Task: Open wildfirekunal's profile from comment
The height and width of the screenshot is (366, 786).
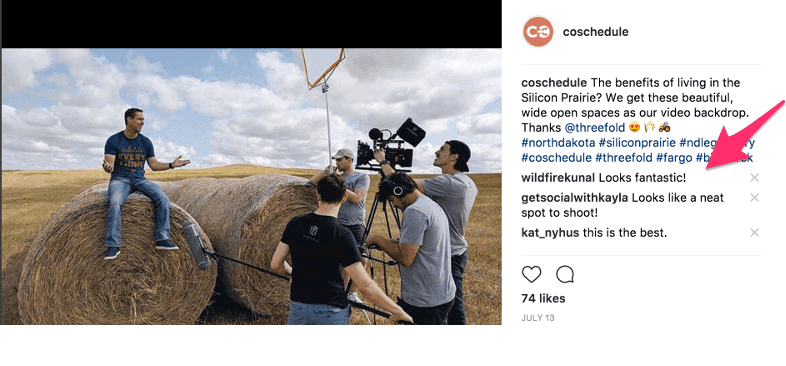Action: (x=558, y=177)
